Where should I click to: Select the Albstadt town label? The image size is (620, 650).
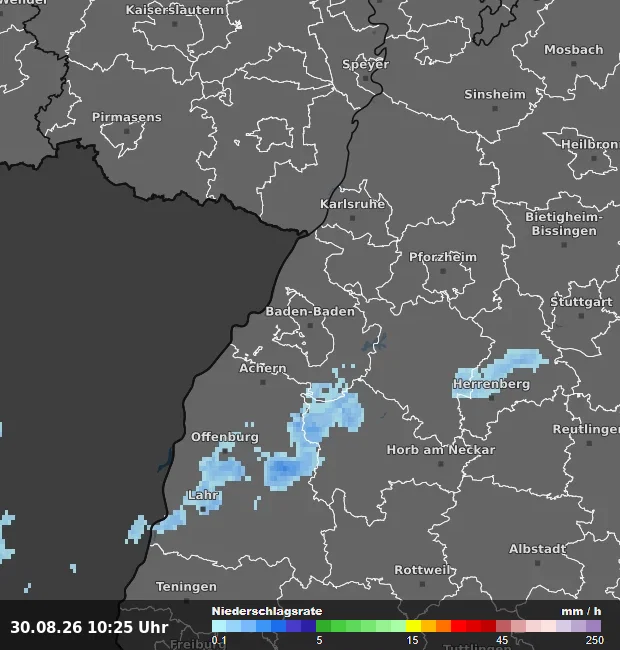click(538, 549)
